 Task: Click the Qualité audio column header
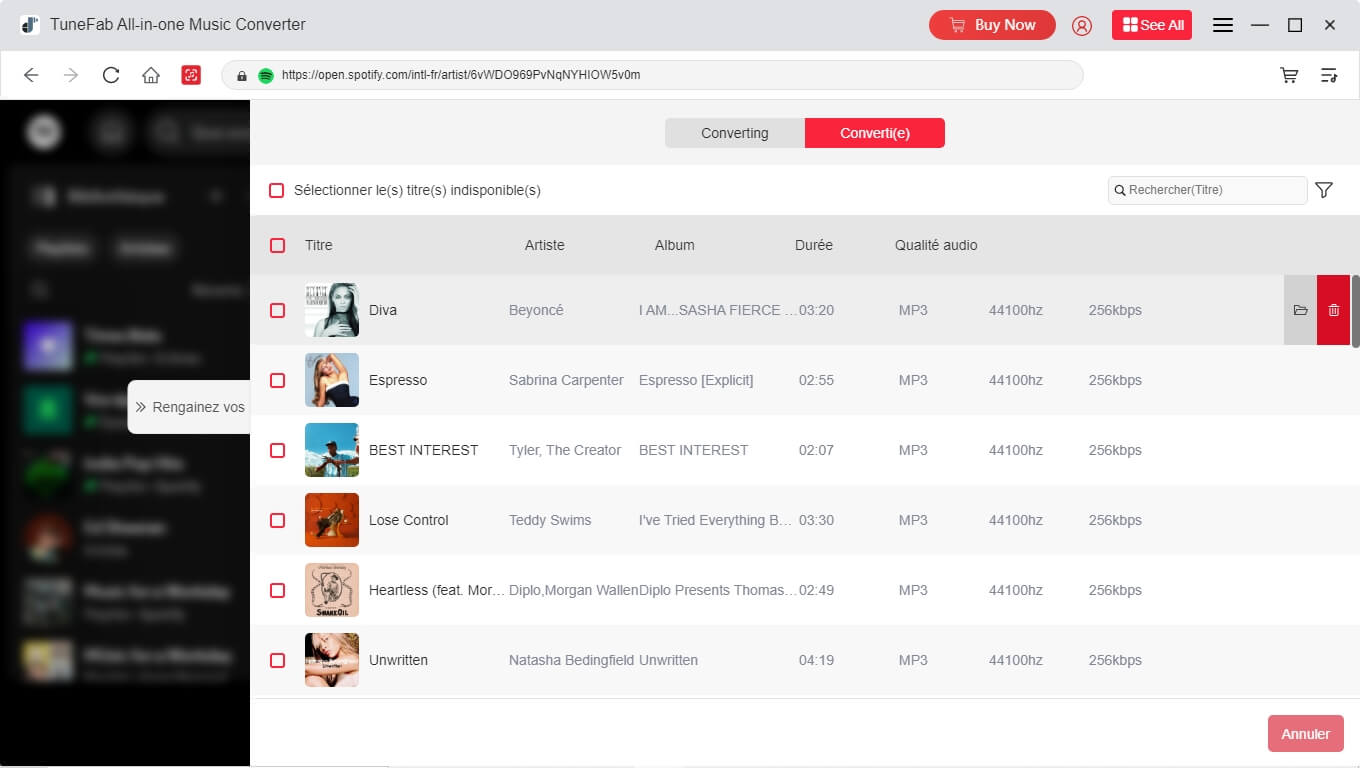(x=936, y=245)
